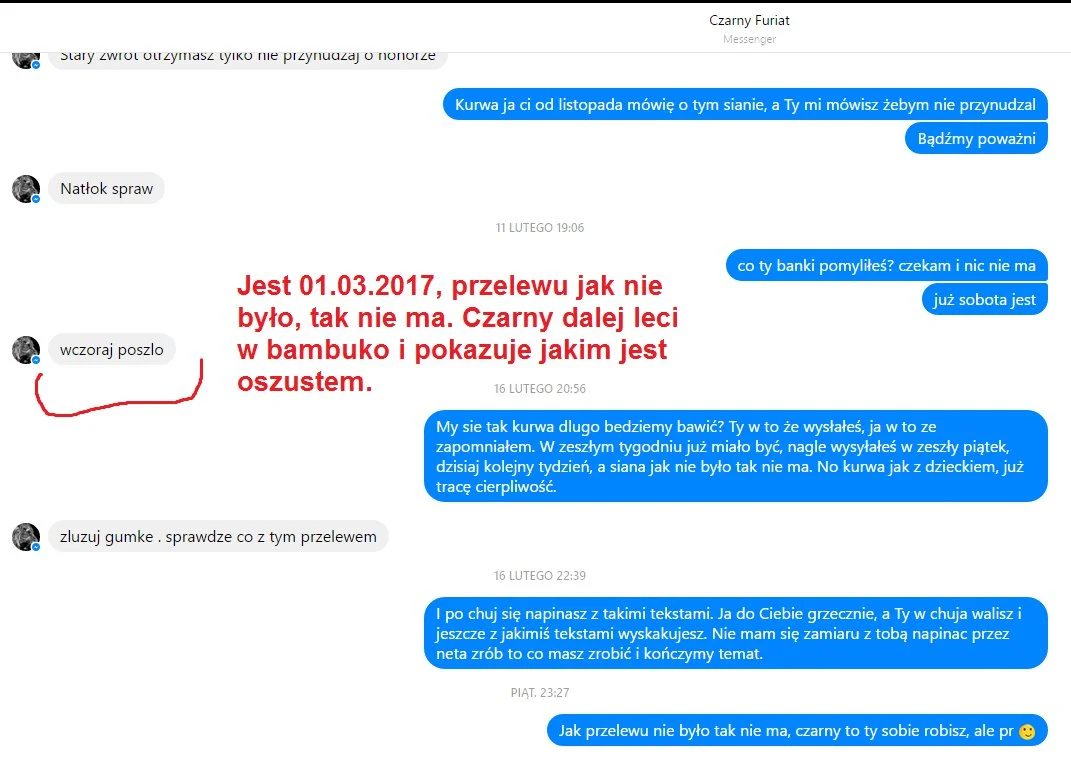Select 'co ty banki pomyliłeś?' message bubble

click(x=887, y=266)
